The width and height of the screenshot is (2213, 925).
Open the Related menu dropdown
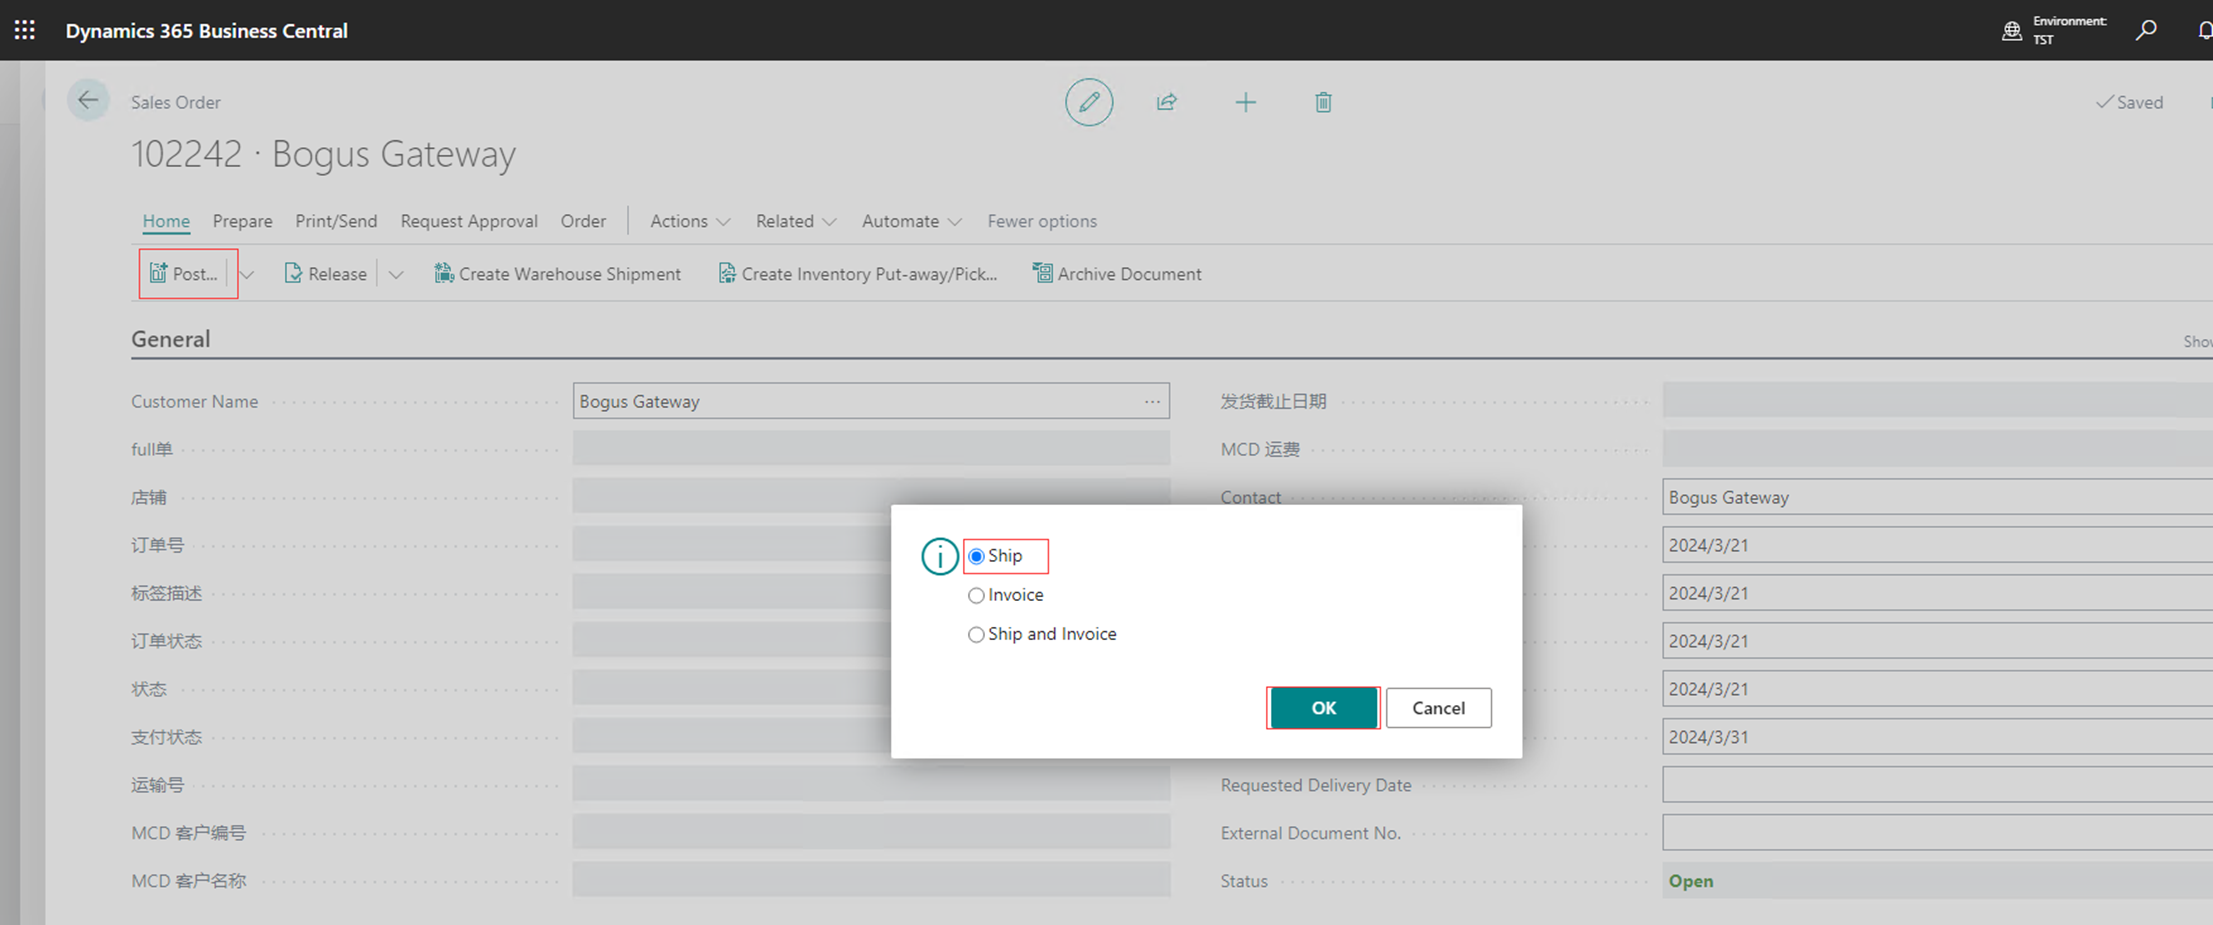coord(796,221)
